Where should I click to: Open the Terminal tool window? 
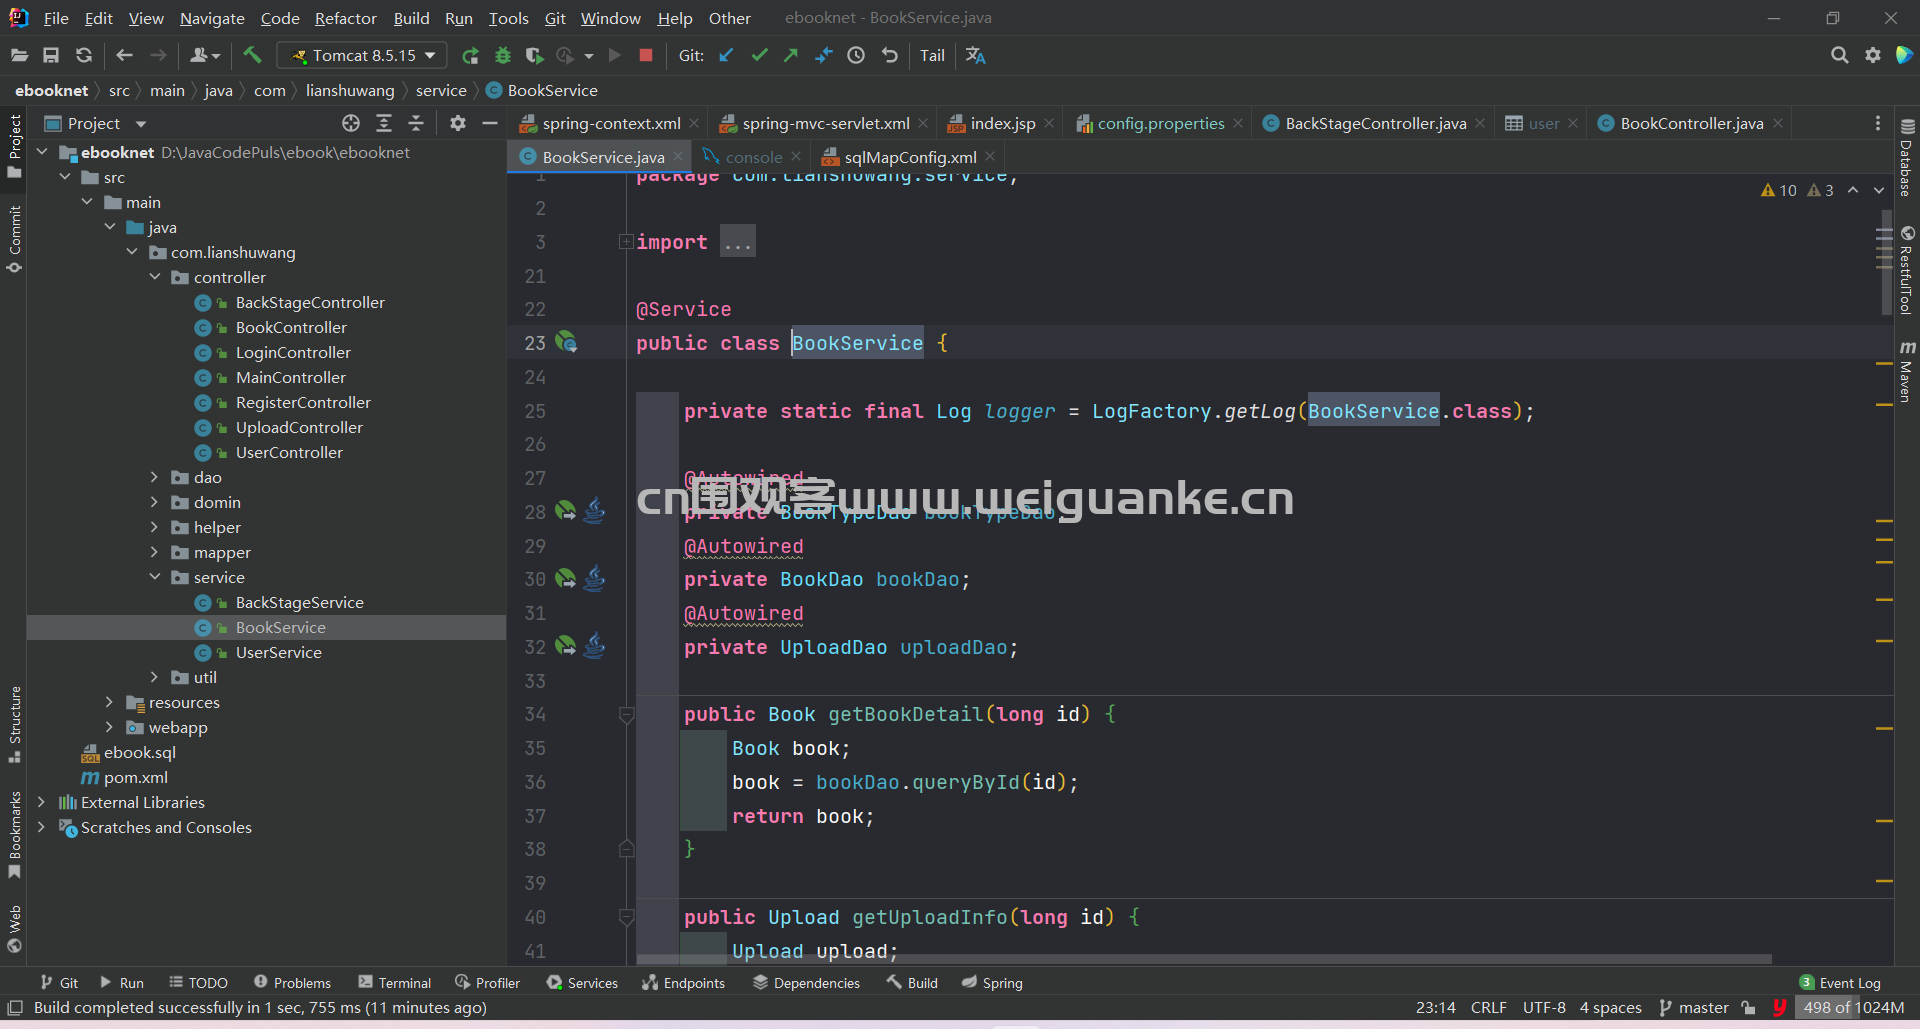click(x=394, y=983)
